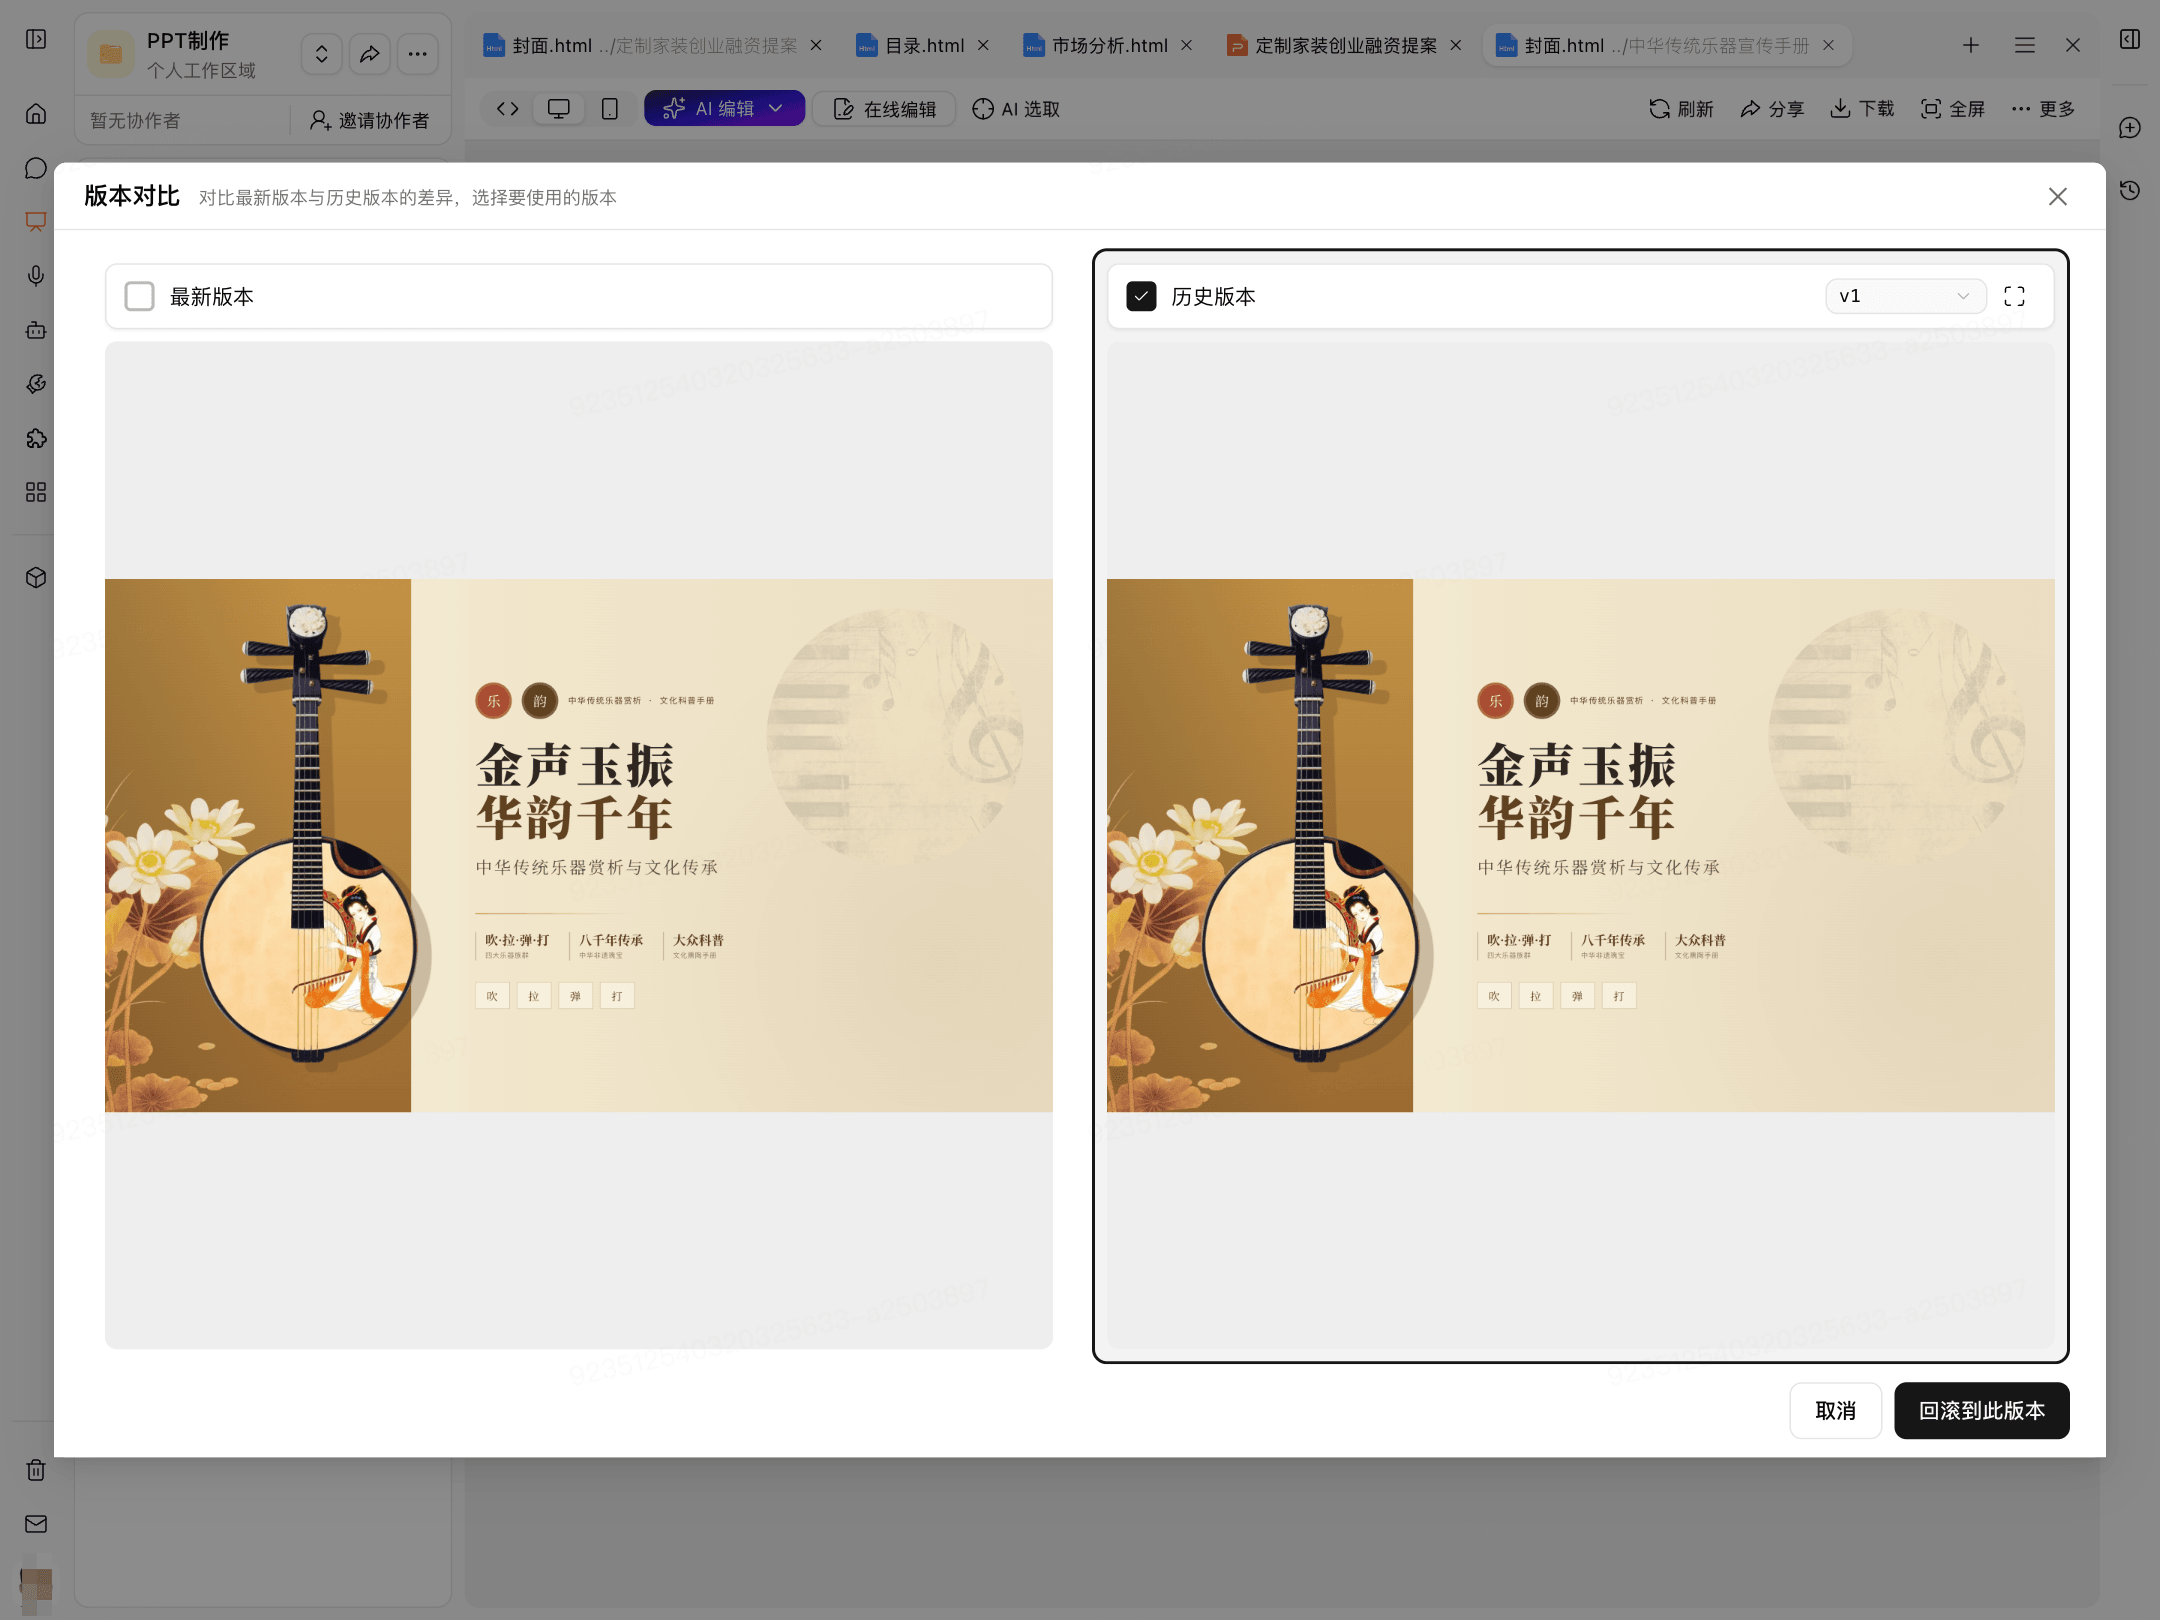This screenshot has height=1620, width=2160.
Task: Click 全屏 fullscreen button
Action: pos(1953,109)
